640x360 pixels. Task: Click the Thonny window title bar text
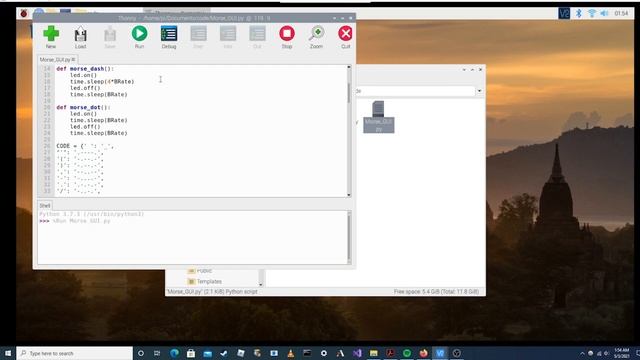[194, 18]
